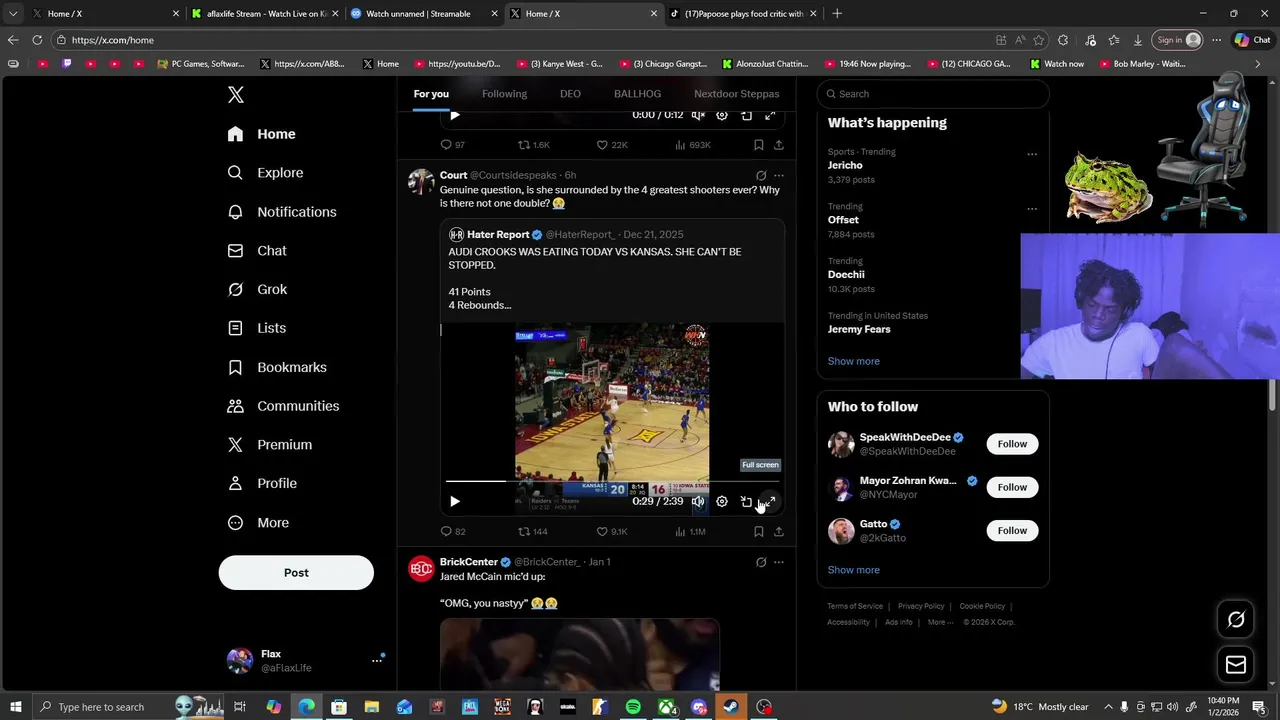
Task: Play the top 0:12 video
Action: coord(454,115)
